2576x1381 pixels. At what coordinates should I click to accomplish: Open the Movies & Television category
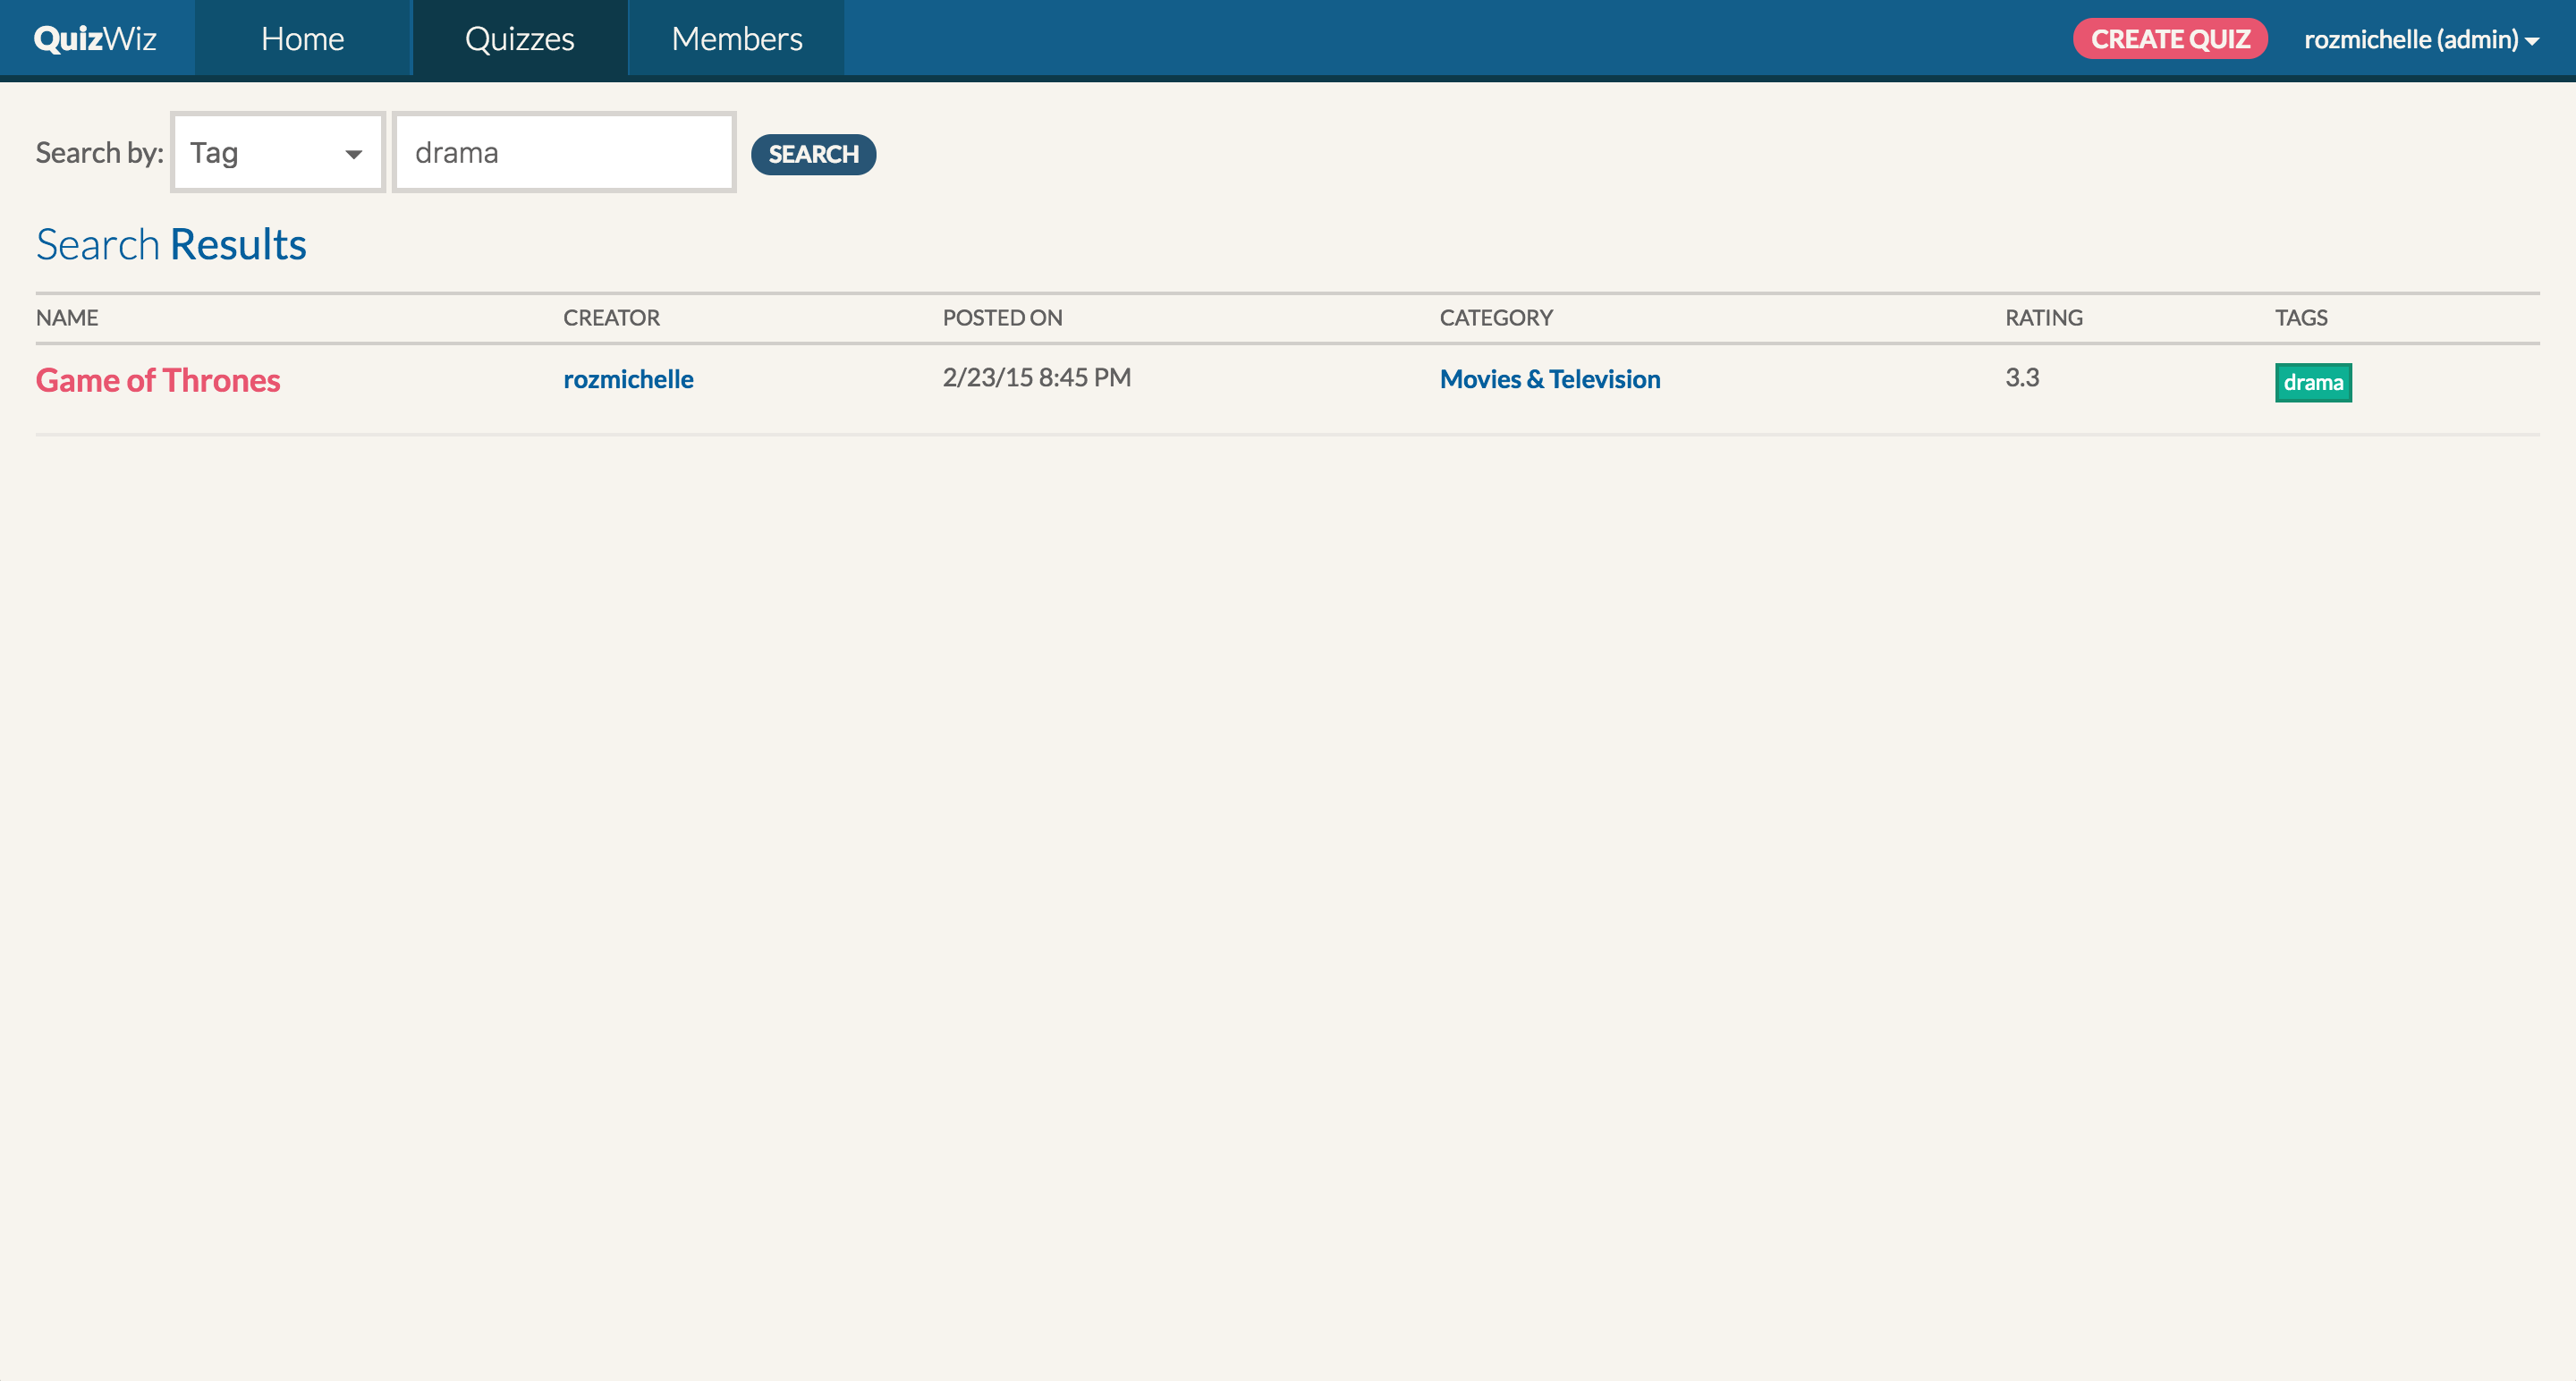pyautogui.click(x=1550, y=379)
